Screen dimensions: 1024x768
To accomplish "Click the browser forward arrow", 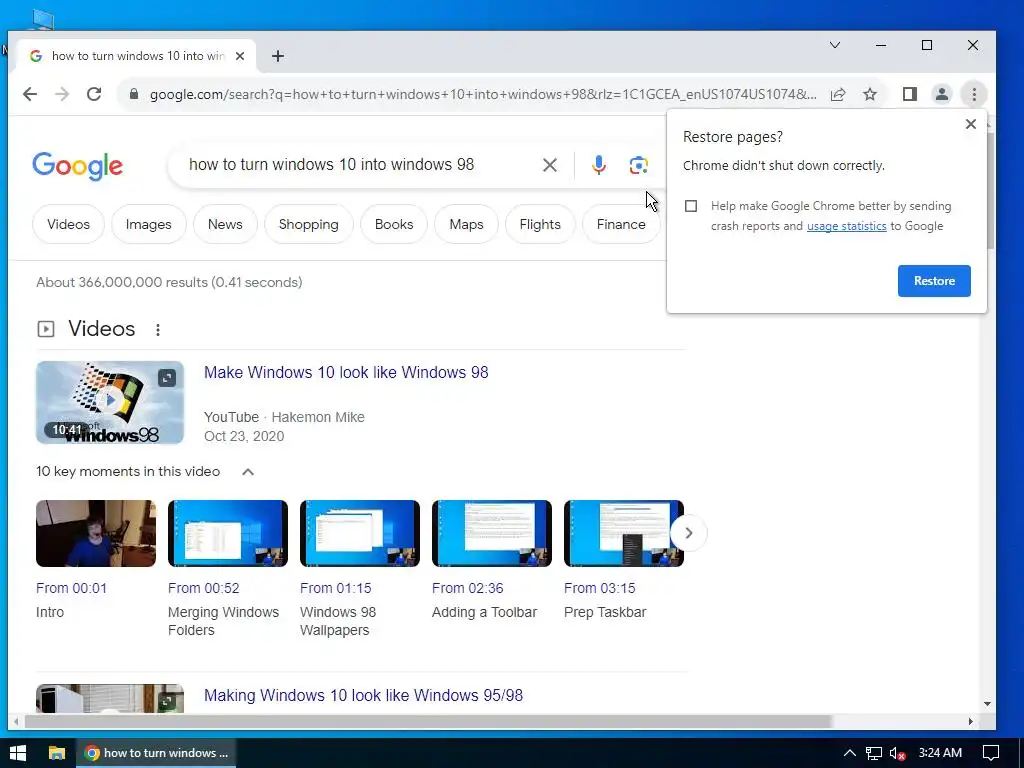I will tap(62, 94).
